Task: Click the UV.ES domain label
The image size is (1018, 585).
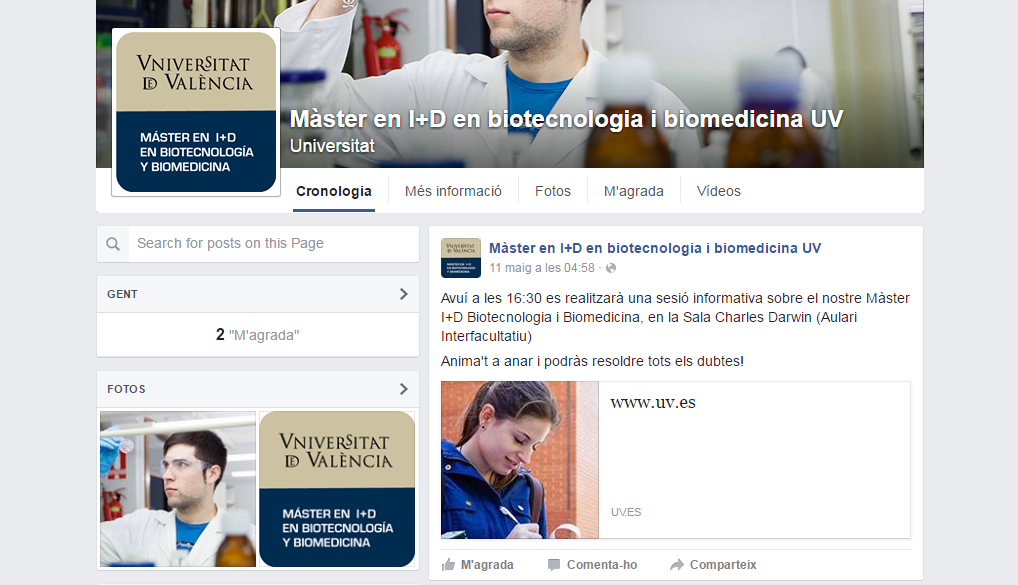Action: (626, 512)
